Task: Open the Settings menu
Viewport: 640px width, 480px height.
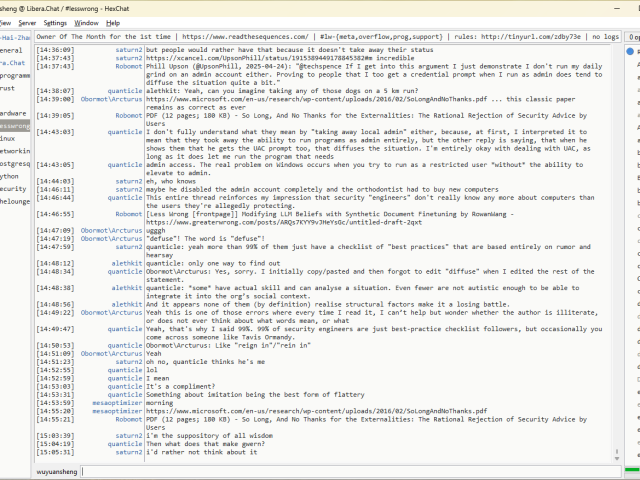Action: click(56, 22)
